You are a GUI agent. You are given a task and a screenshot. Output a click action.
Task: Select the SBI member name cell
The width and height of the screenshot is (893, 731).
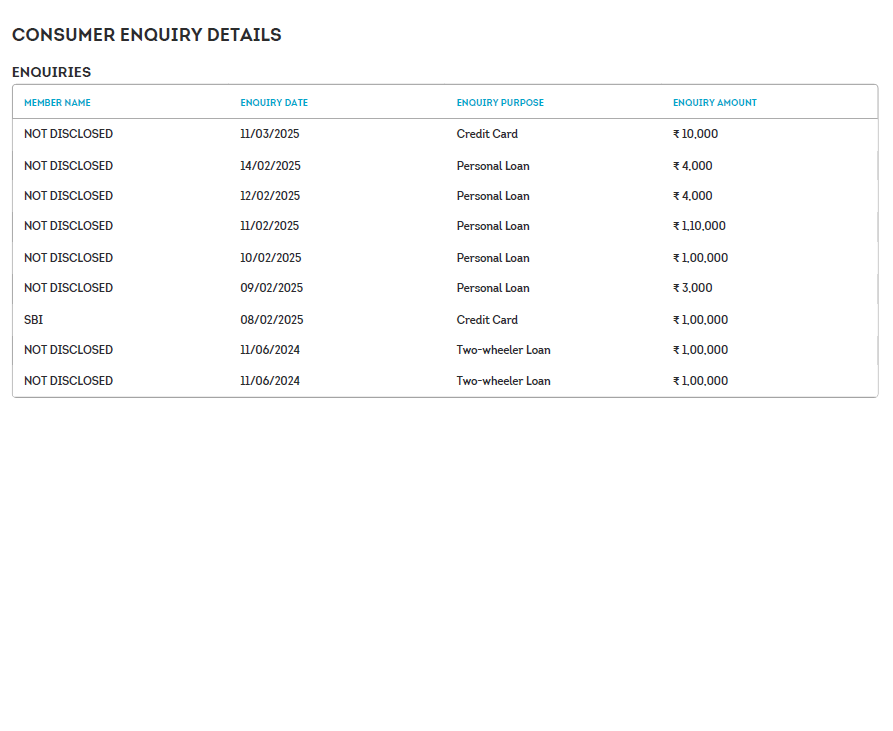pos(34,320)
